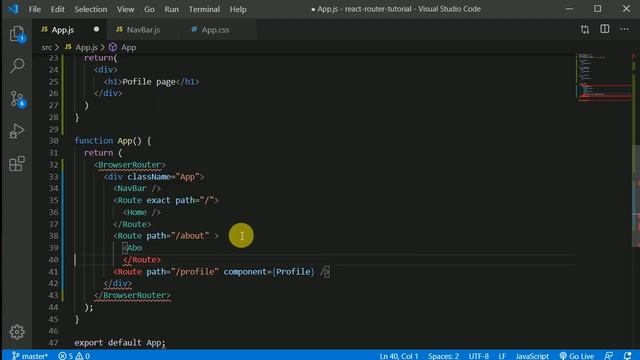Click the /profile path string

pos(195,271)
